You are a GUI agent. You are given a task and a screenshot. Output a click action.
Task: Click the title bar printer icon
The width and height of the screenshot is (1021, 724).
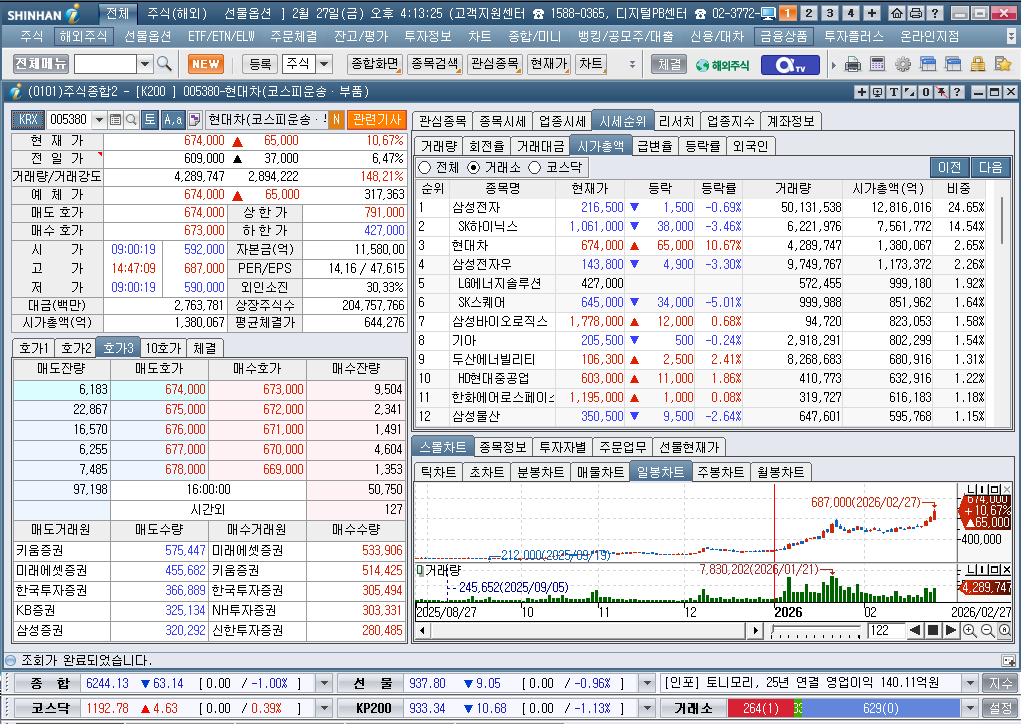click(x=916, y=13)
